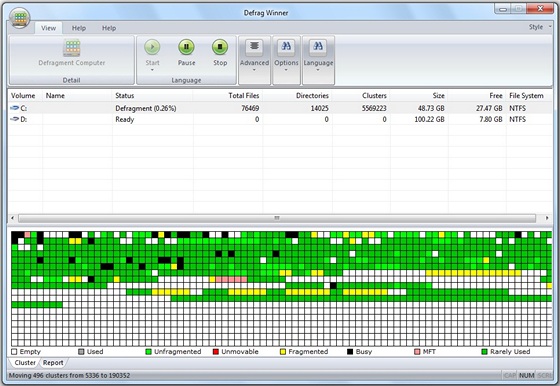Expand the Start button dropdown arrow
Screen dimensions: 560x386
coord(152,70)
